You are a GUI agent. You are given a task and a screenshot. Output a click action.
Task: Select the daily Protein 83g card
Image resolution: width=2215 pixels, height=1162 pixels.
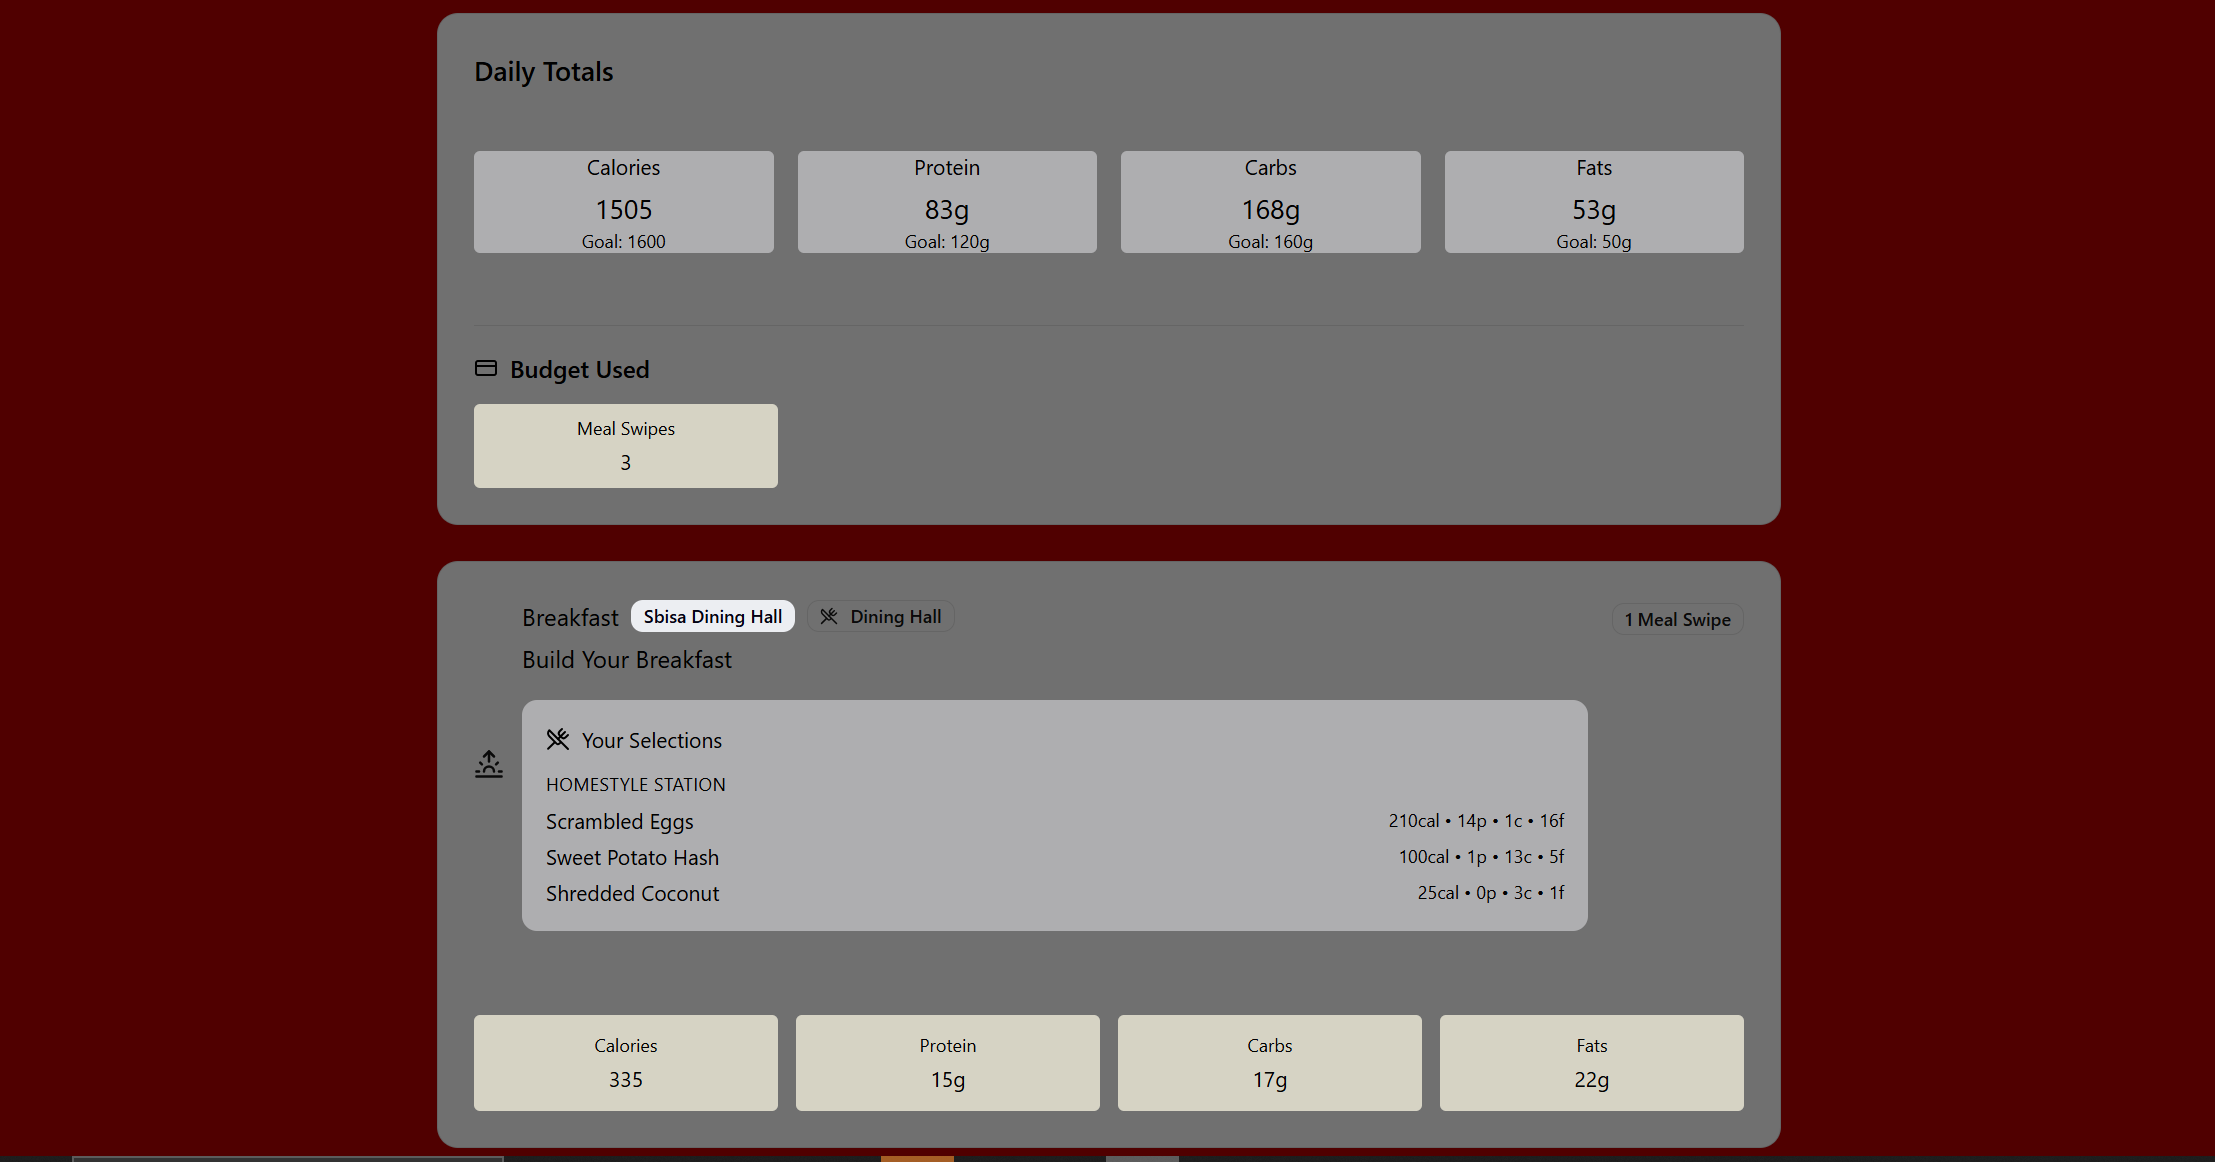coord(946,202)
